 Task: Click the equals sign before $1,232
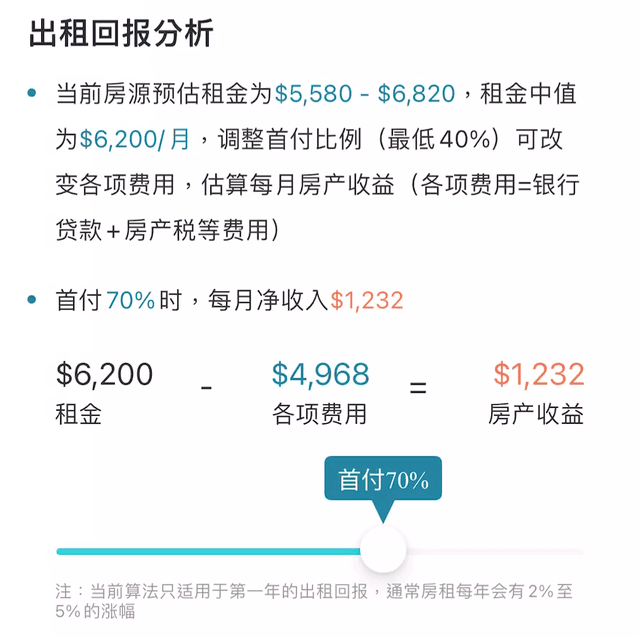coord(418,387)
